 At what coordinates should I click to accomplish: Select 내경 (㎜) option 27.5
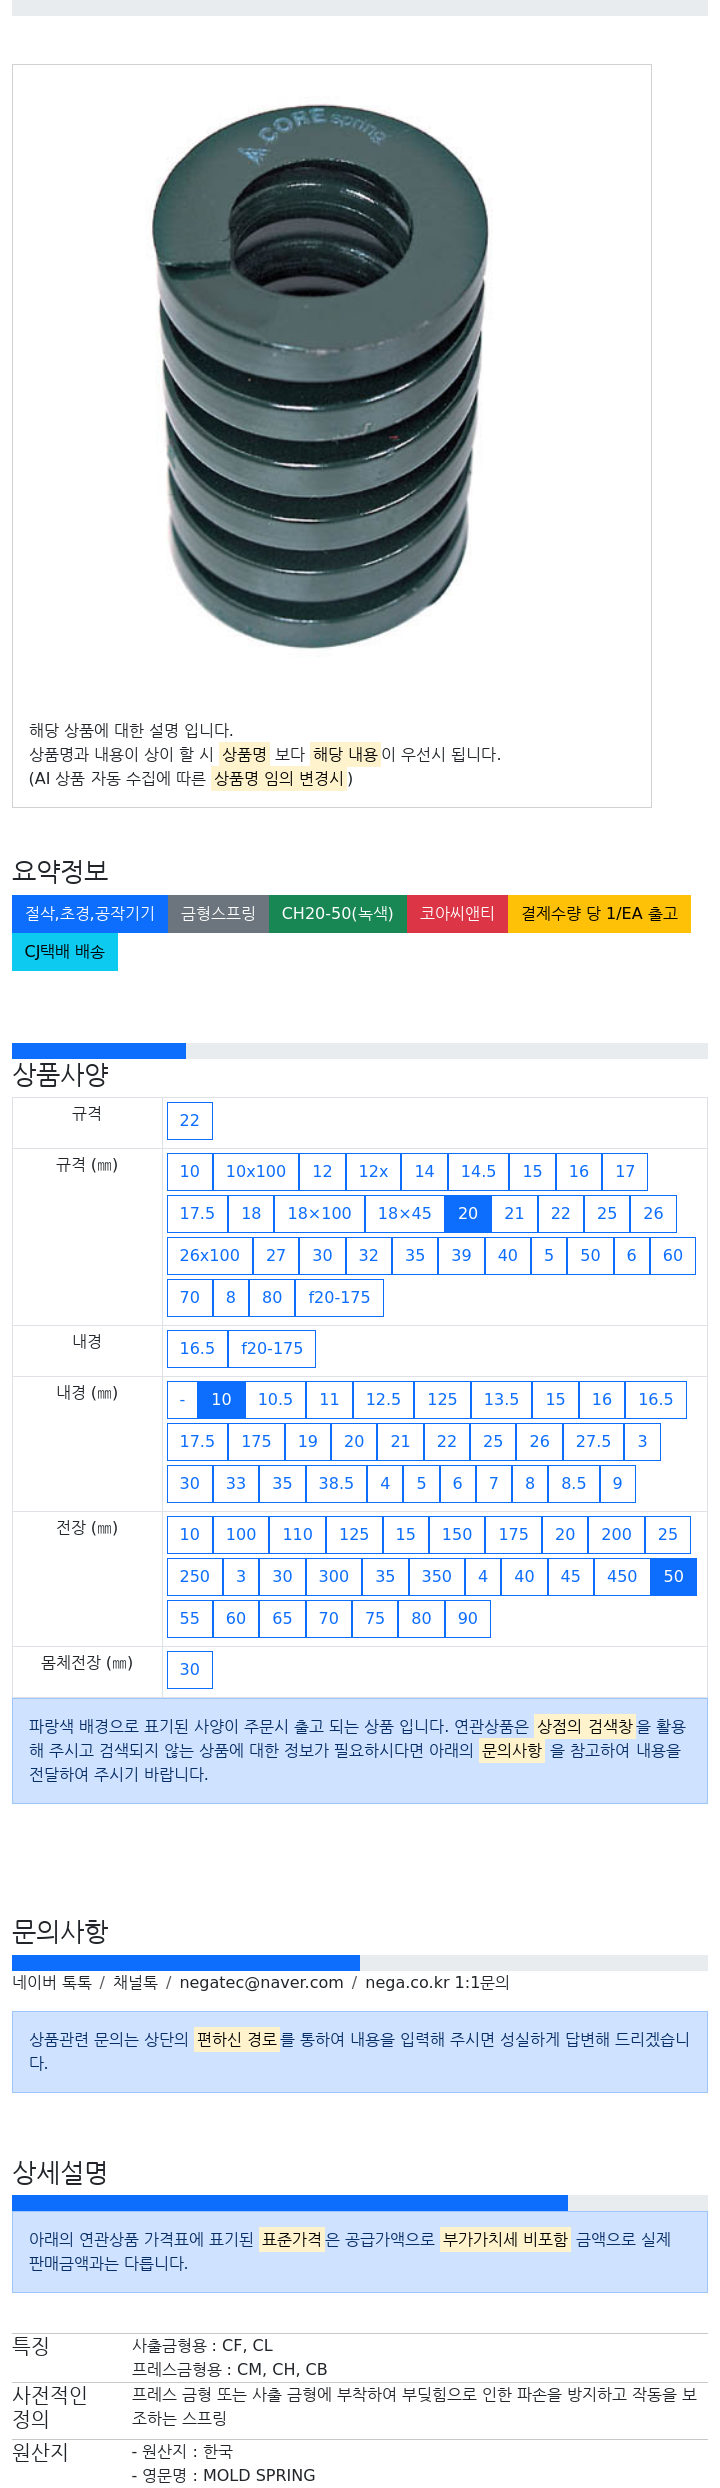pos(593,1442)
